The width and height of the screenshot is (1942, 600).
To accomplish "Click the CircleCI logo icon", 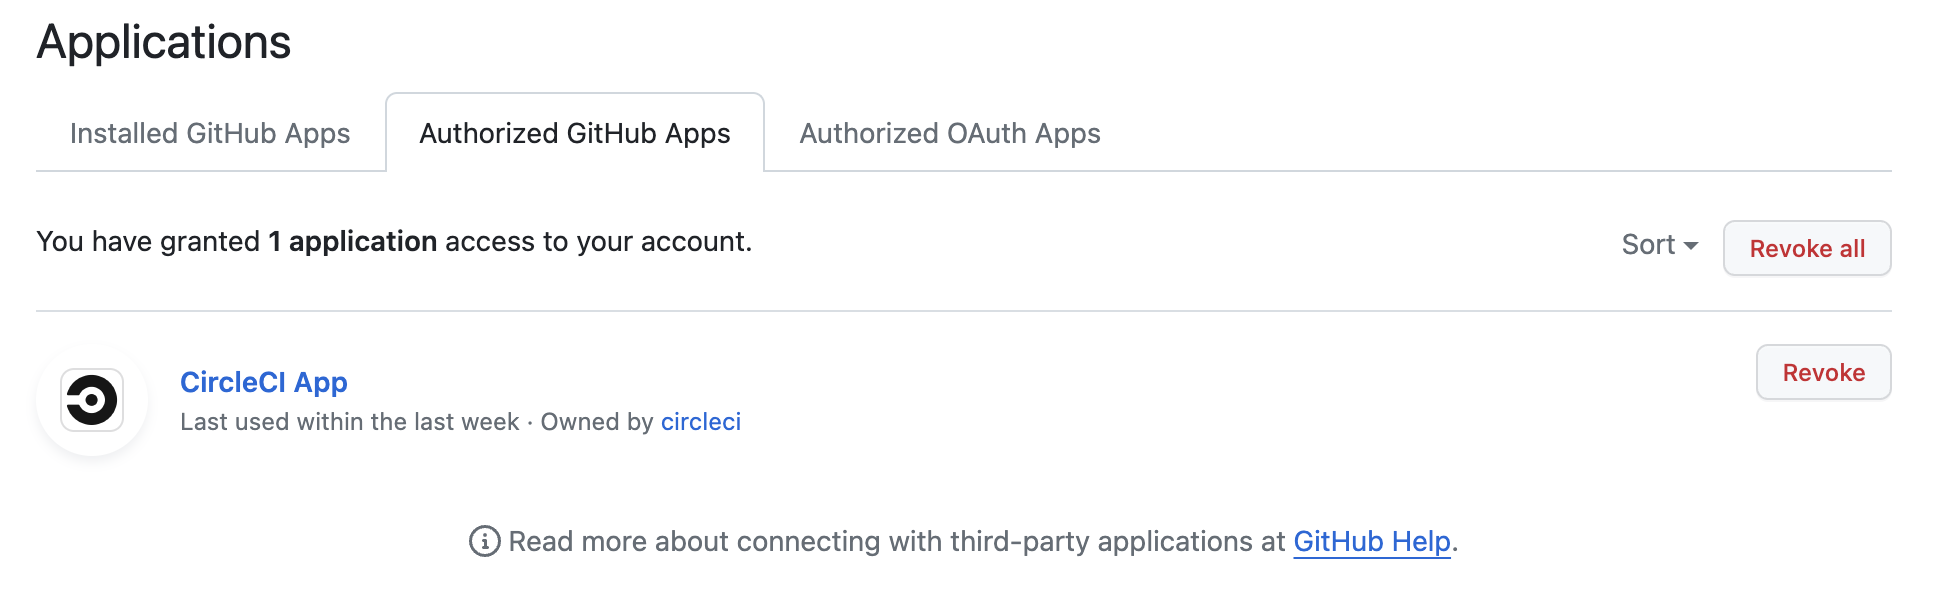I will 92,400.
